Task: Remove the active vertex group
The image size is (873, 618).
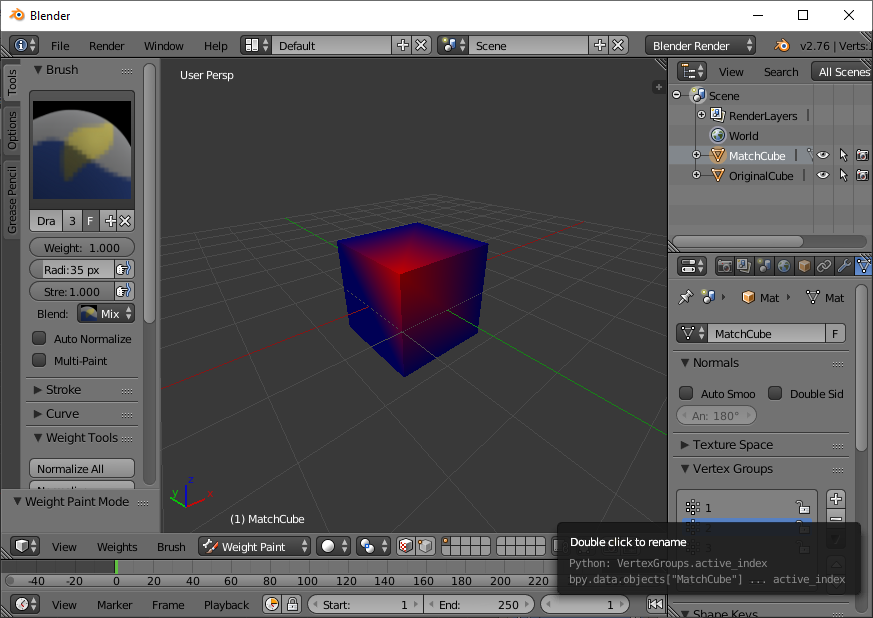Action: click(x=836, y=518)
